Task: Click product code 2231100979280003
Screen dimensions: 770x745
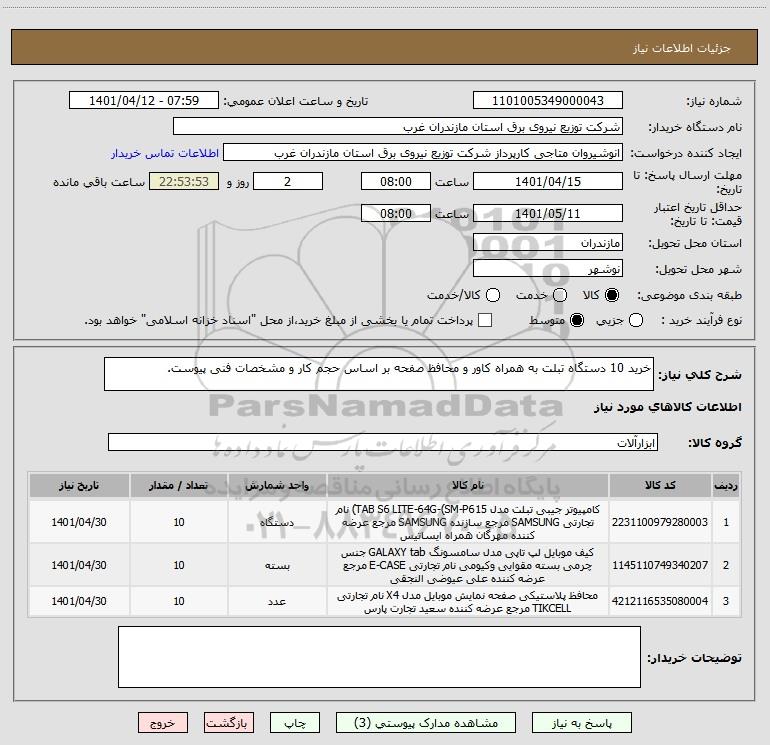Action: pos(660,522)
